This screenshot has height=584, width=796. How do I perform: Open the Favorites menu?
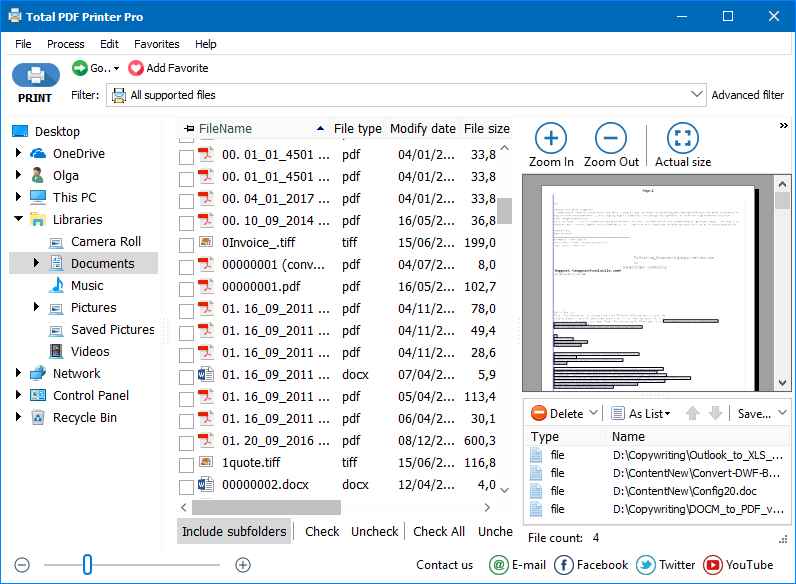(157, 44)
